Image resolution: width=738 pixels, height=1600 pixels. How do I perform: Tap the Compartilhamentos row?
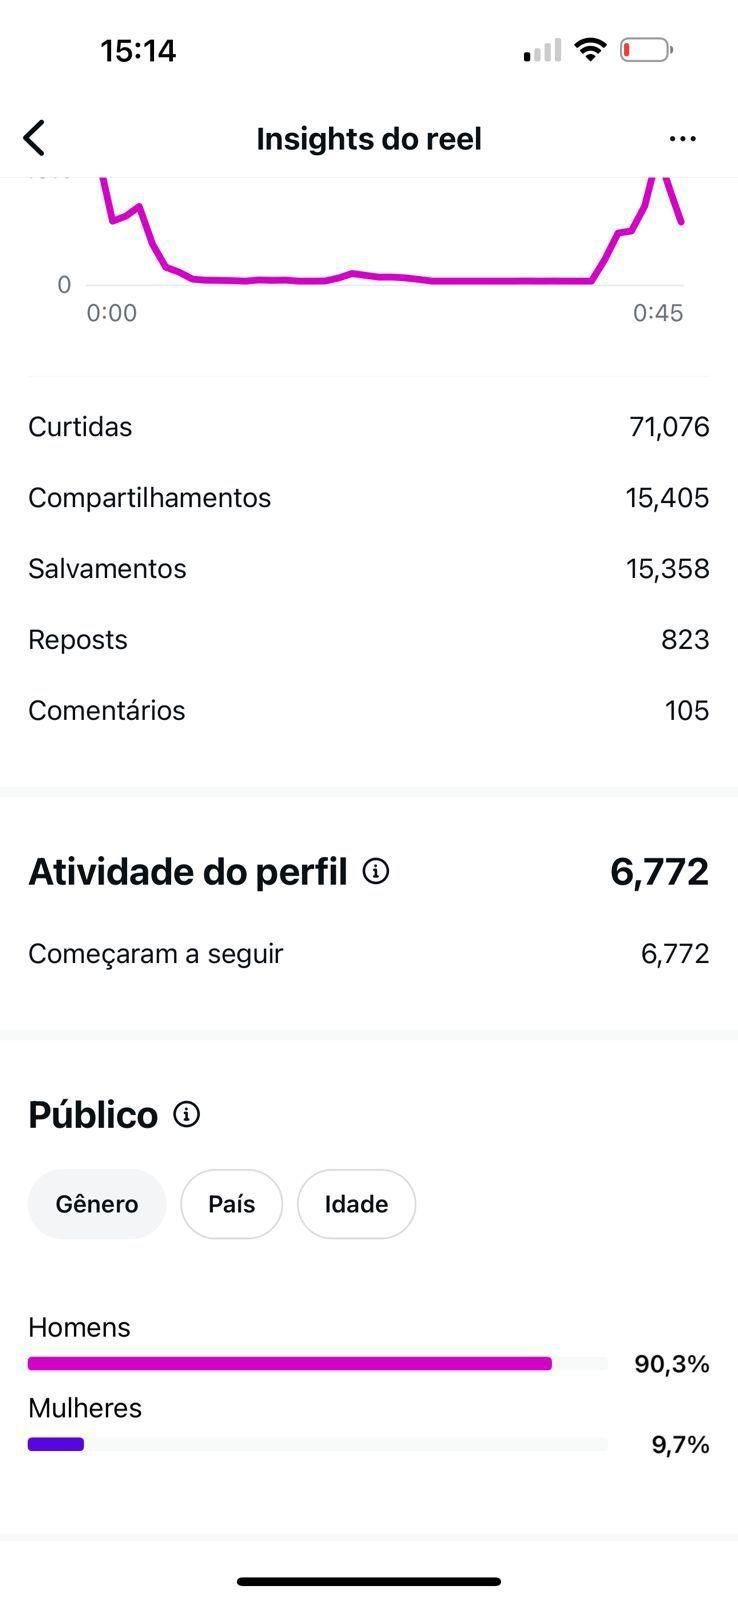tap(368, 498)
